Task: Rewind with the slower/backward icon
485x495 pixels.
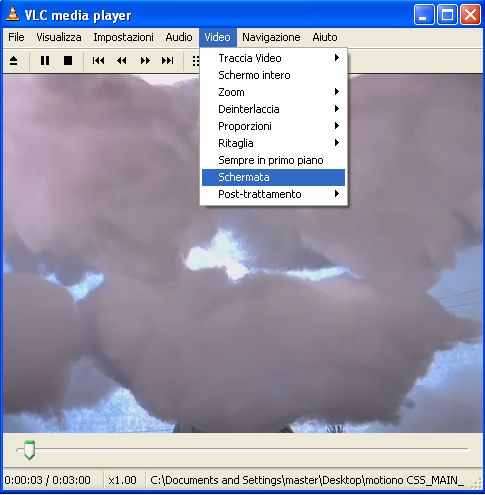Action: (x=122, y=61)
